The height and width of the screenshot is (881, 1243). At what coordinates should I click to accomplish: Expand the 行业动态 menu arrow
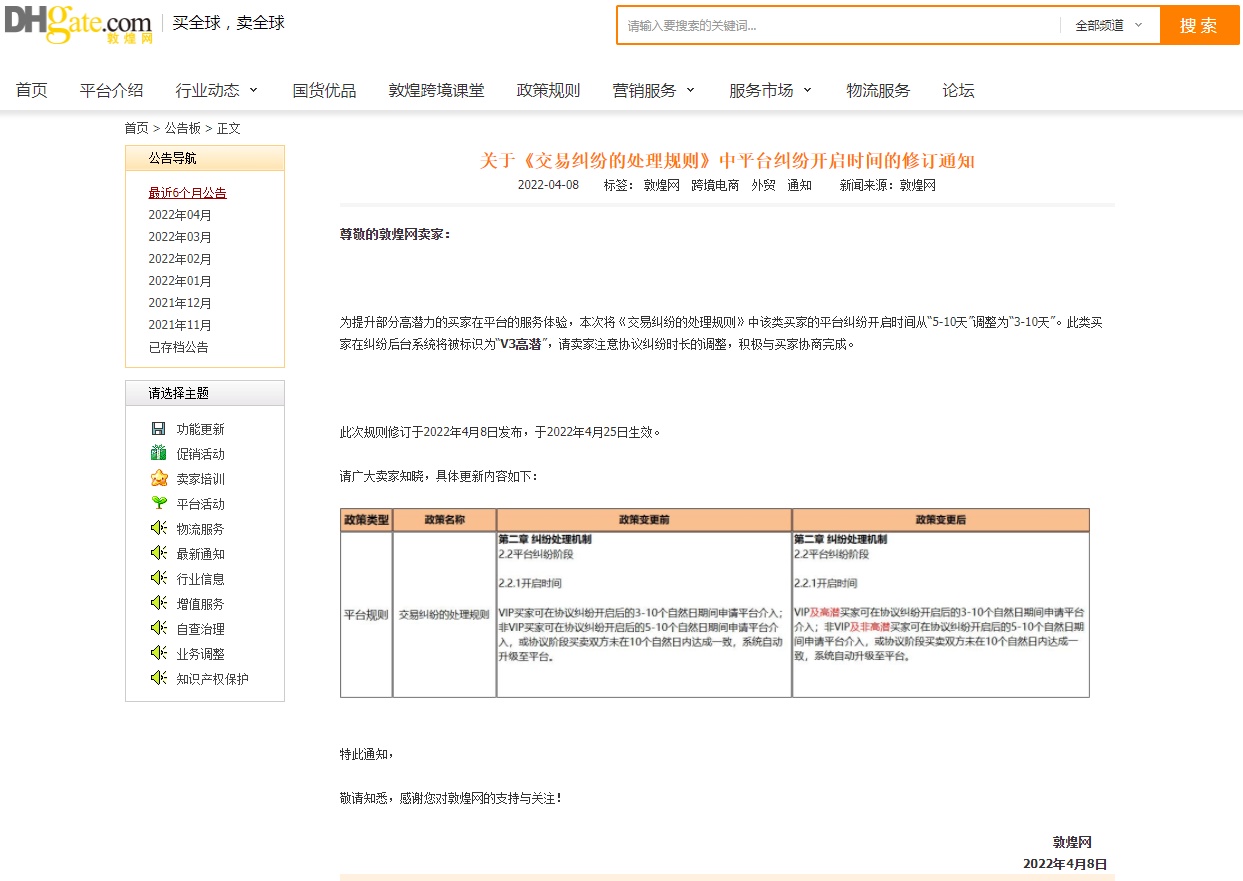click(x=253, y=90)
